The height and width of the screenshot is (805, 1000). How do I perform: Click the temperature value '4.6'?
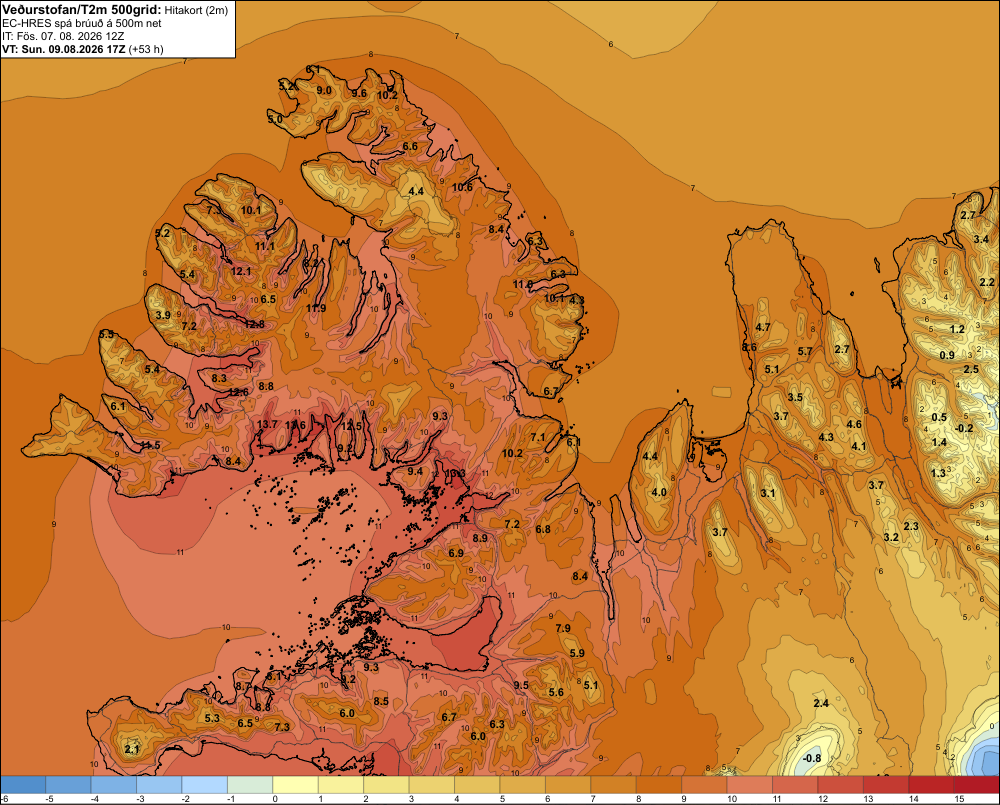coord(854,424)
